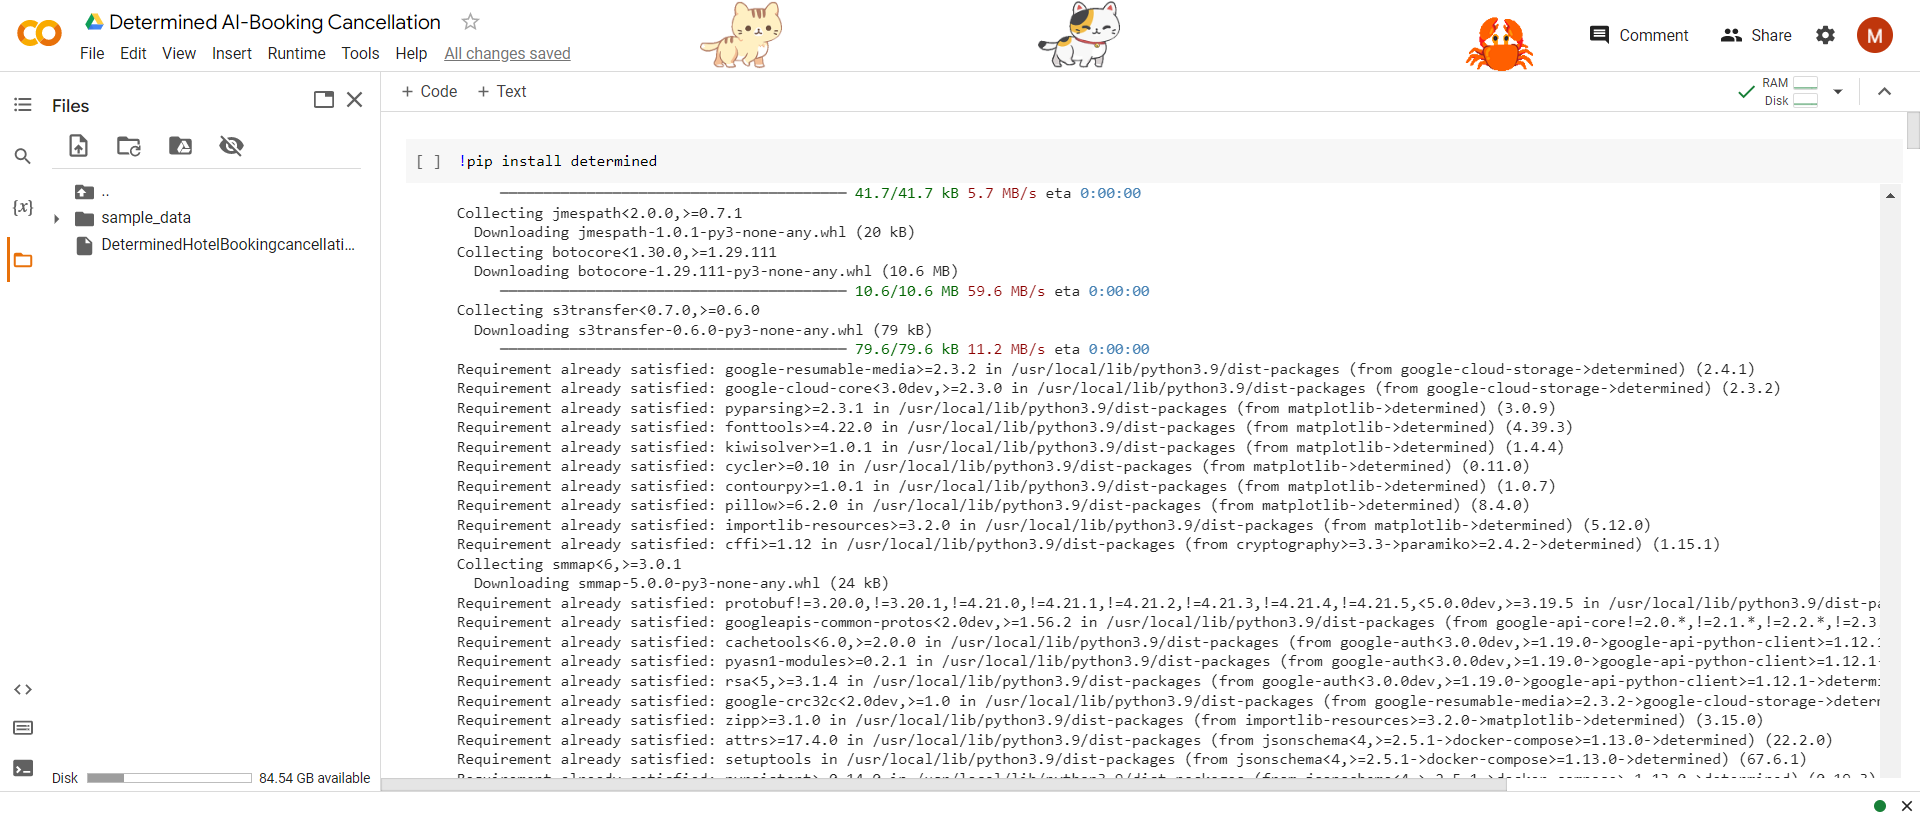The image size is (1920, 817).
Task: Open the Command palette sidebar icon
Action: tap(23, 728)
